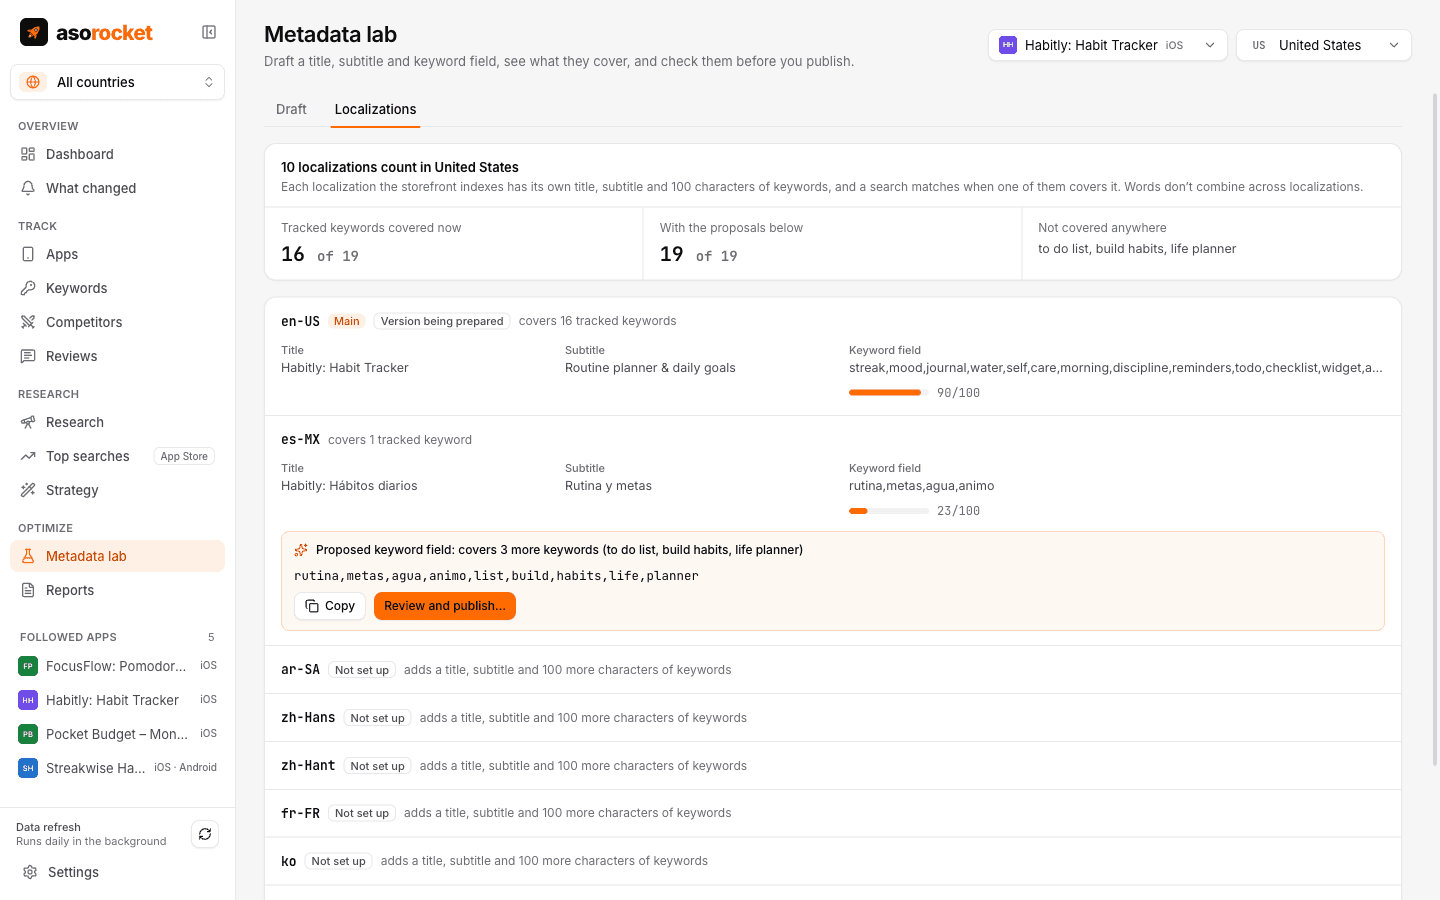Open the Habitly: Habit Tracker app dropdown
The height and width of the screenshot is (900, 1440).
tap(1107, 45)
